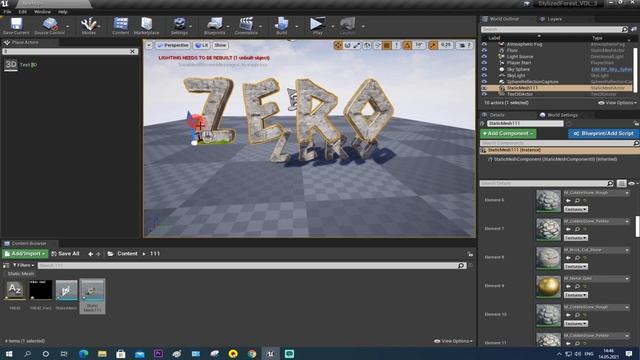Launch the Marketplace from the toolbar

(x=147, y=26)
